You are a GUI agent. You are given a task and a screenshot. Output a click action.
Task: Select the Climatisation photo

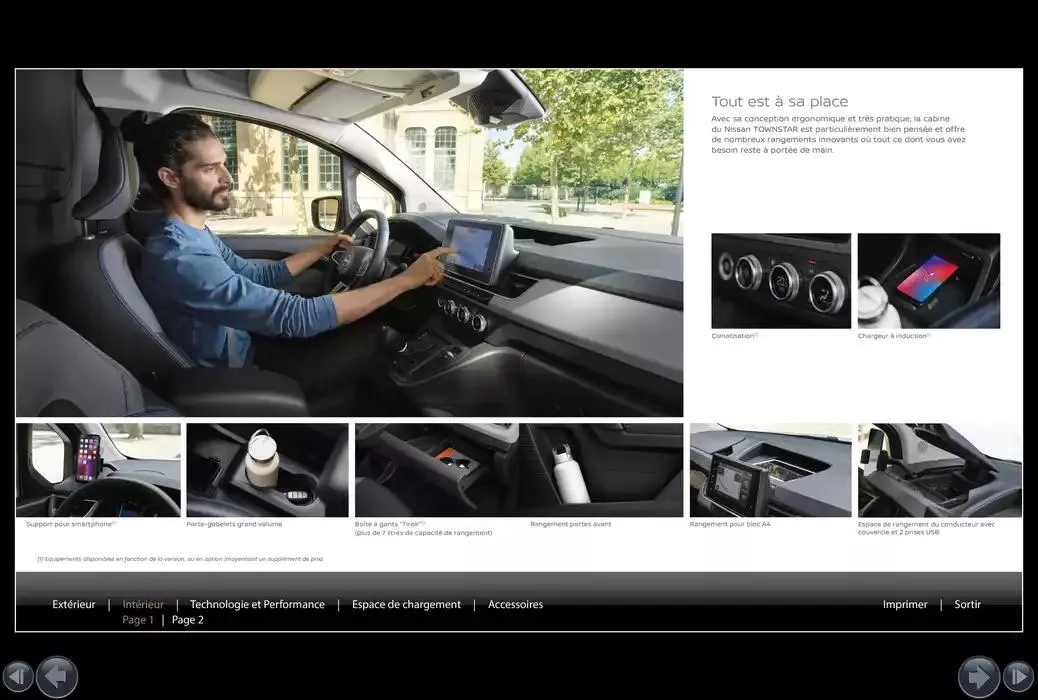tap(780, 280)
